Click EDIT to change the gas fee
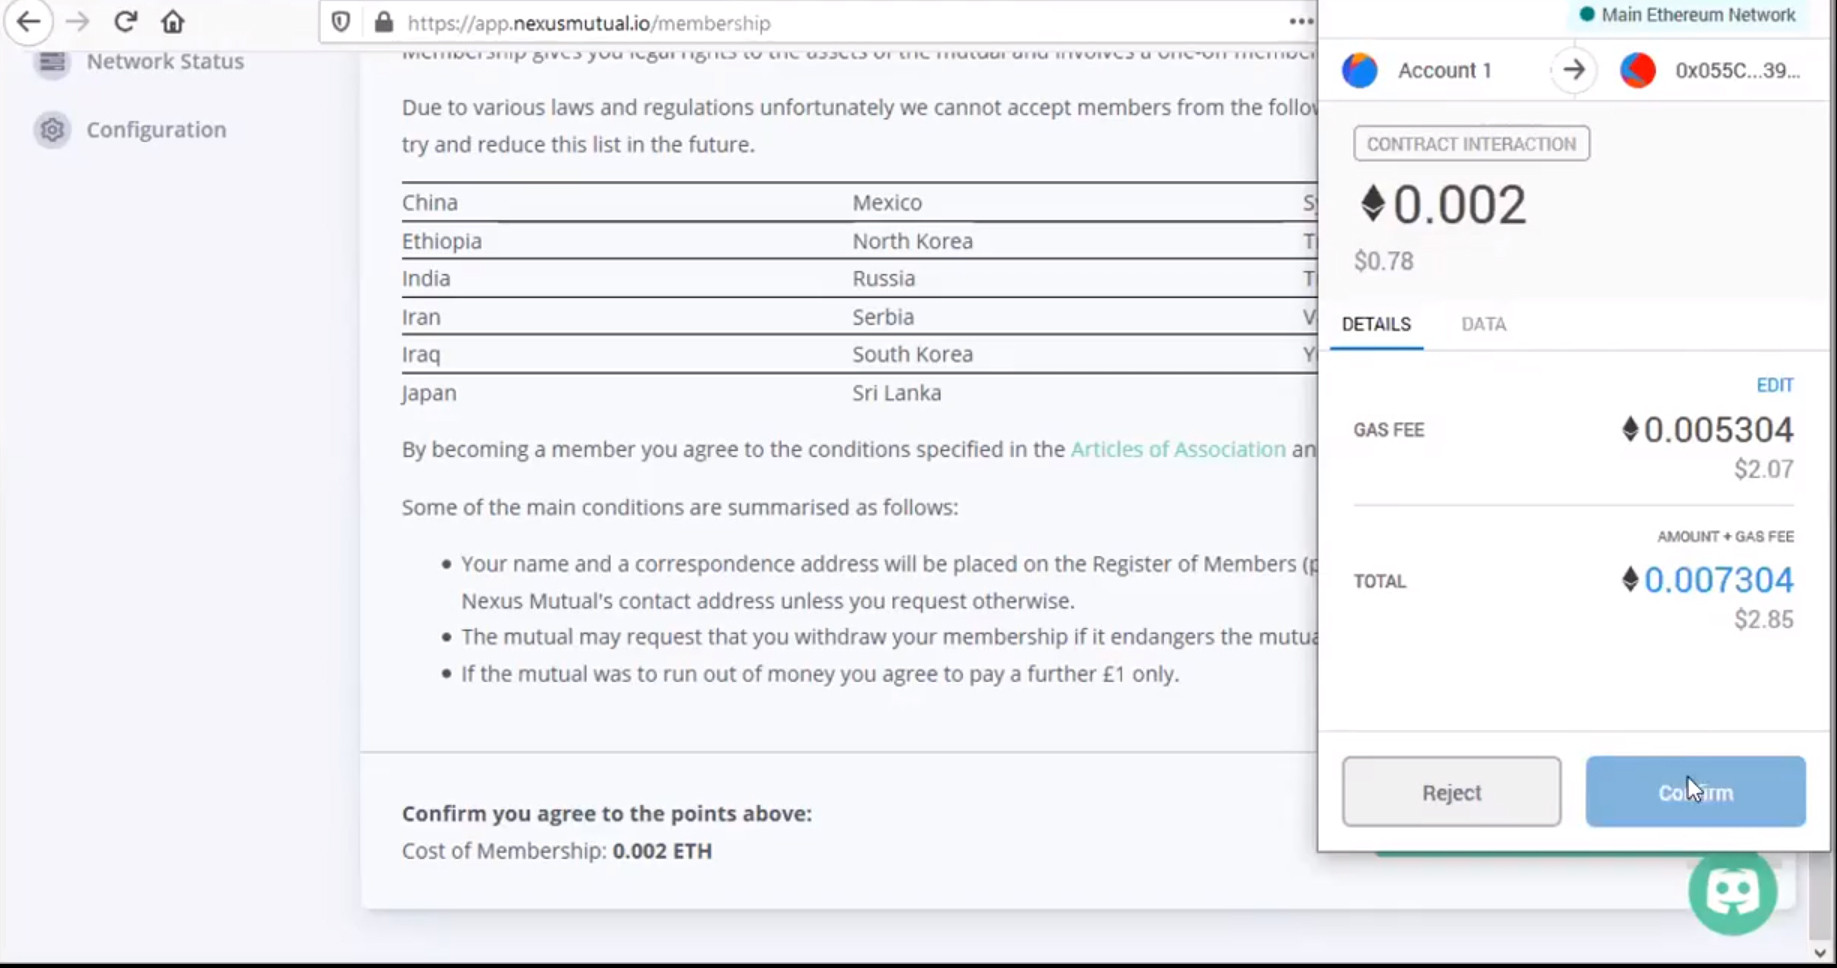Screen dimensions: 1837x968 (x=1775, y=385)
